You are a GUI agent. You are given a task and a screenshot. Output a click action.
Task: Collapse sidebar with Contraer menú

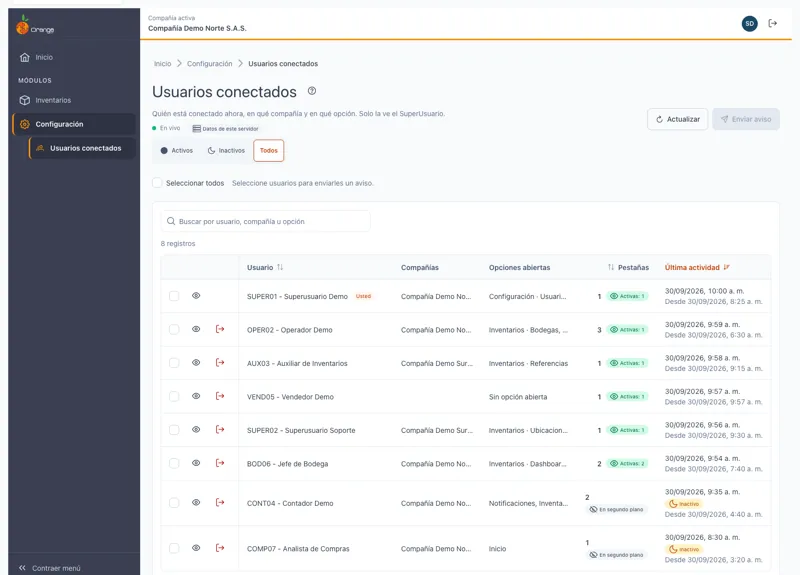[x=50, y=568]
